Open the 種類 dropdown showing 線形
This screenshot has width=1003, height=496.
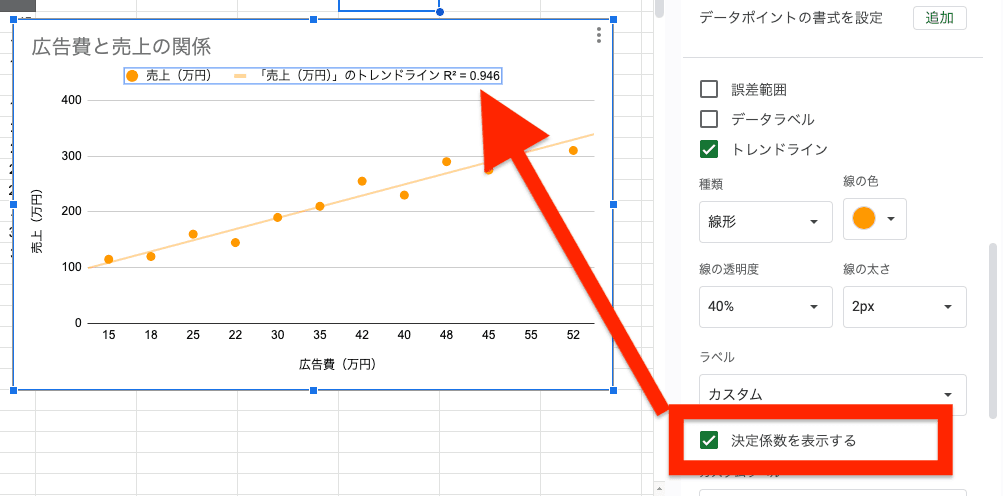click(765, 221)
